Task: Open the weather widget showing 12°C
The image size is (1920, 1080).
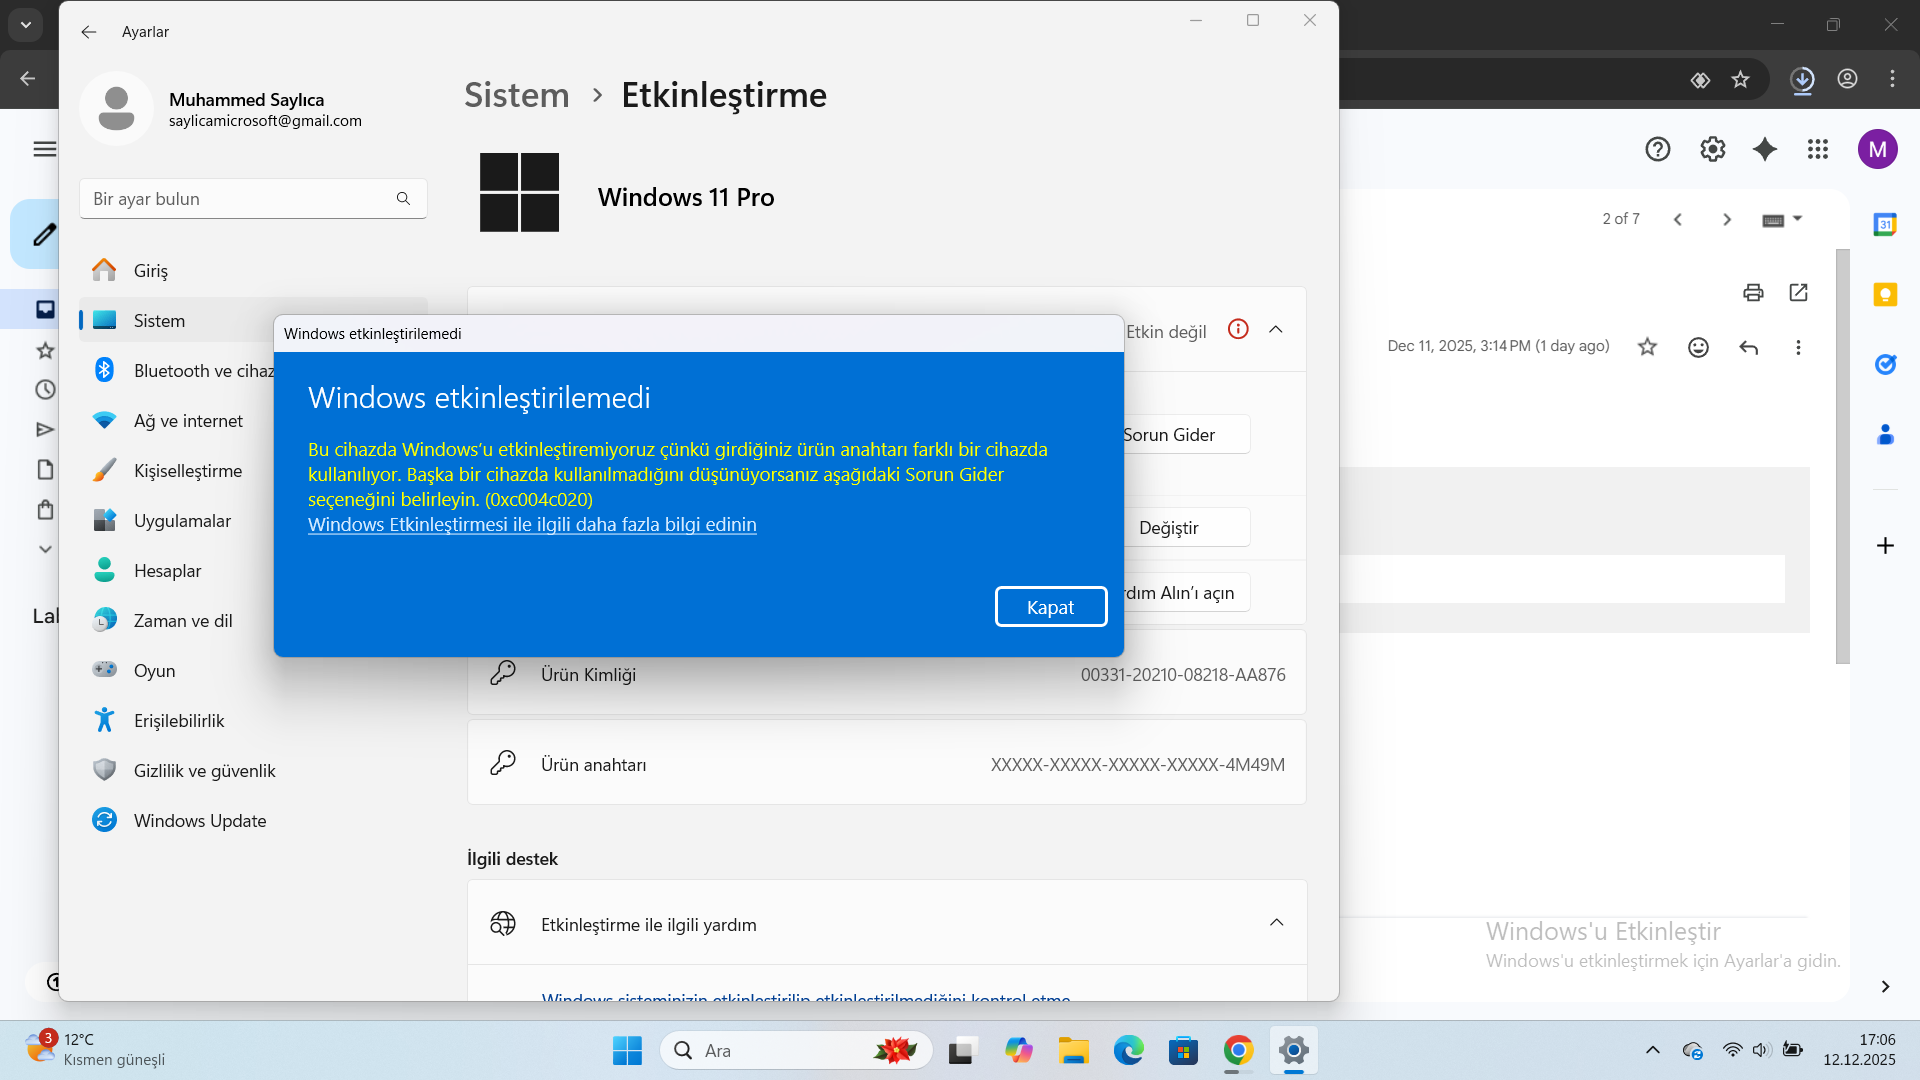Action: [96, 1050]
